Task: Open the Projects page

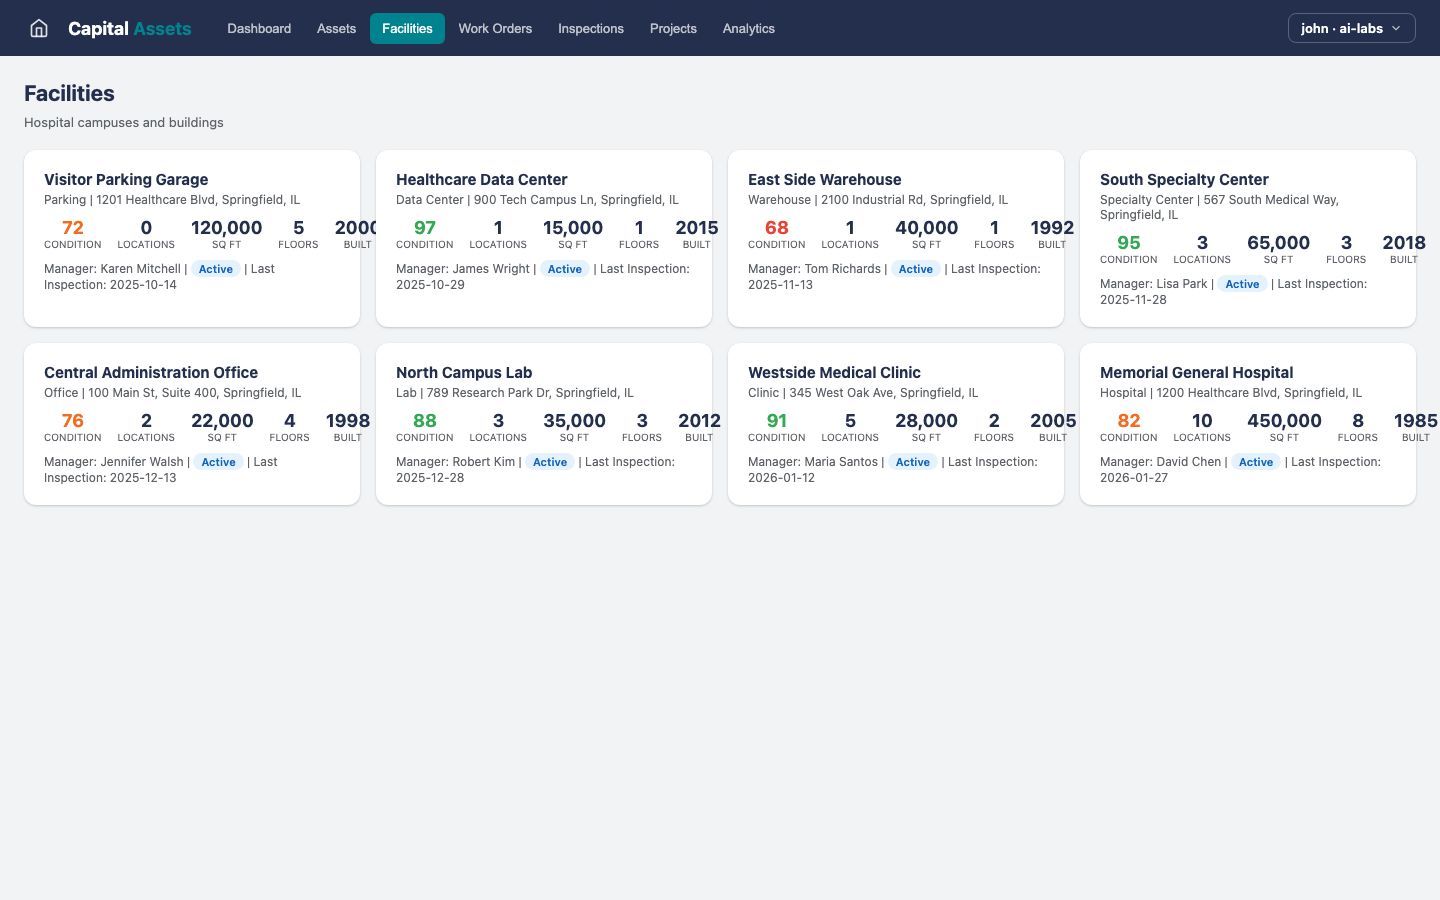Action: (x=673, y=28)
